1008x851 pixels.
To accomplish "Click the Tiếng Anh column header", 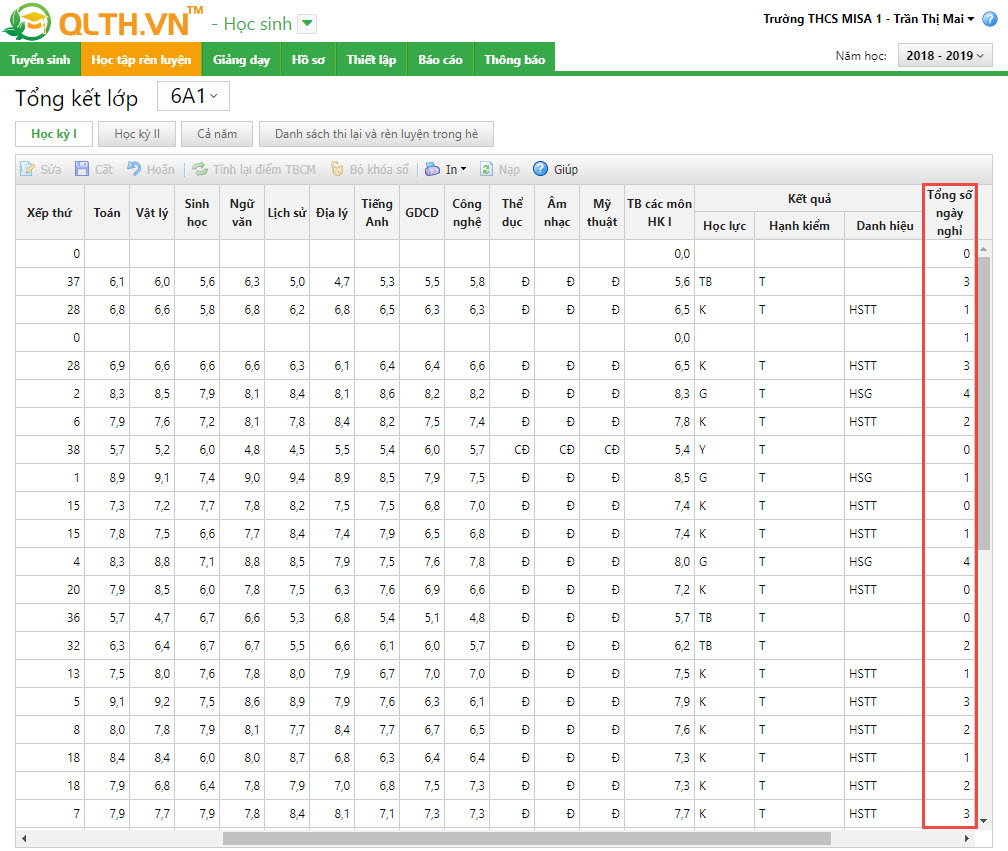I will [377, 212].
